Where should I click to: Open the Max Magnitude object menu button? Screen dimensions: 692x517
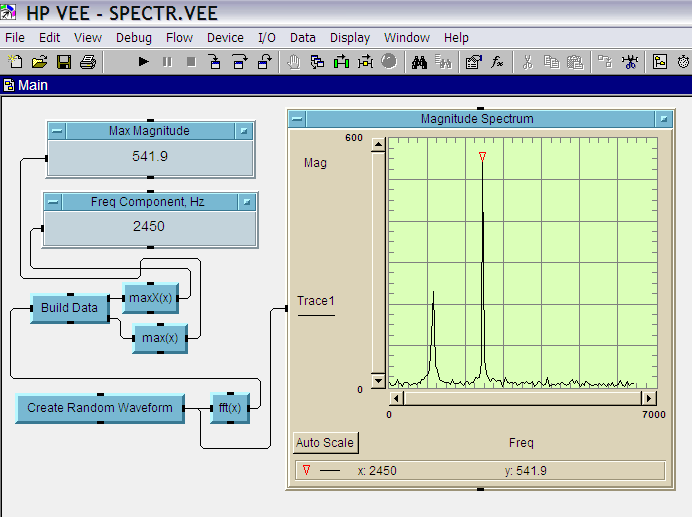pyautogui.click(x=57, y=131)
